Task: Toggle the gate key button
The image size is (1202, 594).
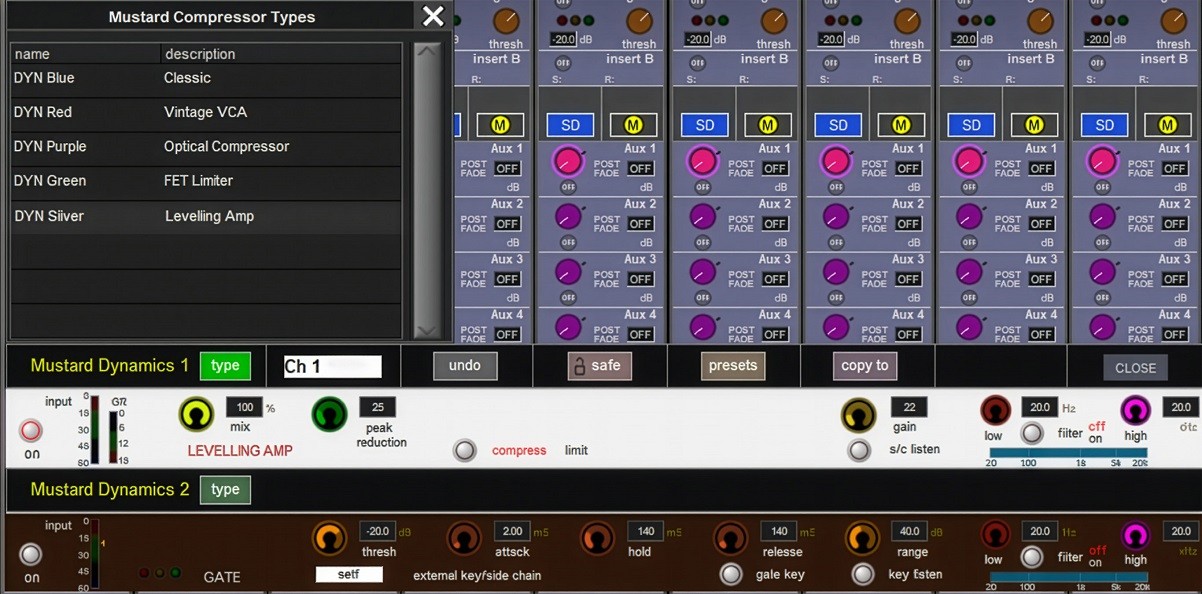Action: point(731,574)
